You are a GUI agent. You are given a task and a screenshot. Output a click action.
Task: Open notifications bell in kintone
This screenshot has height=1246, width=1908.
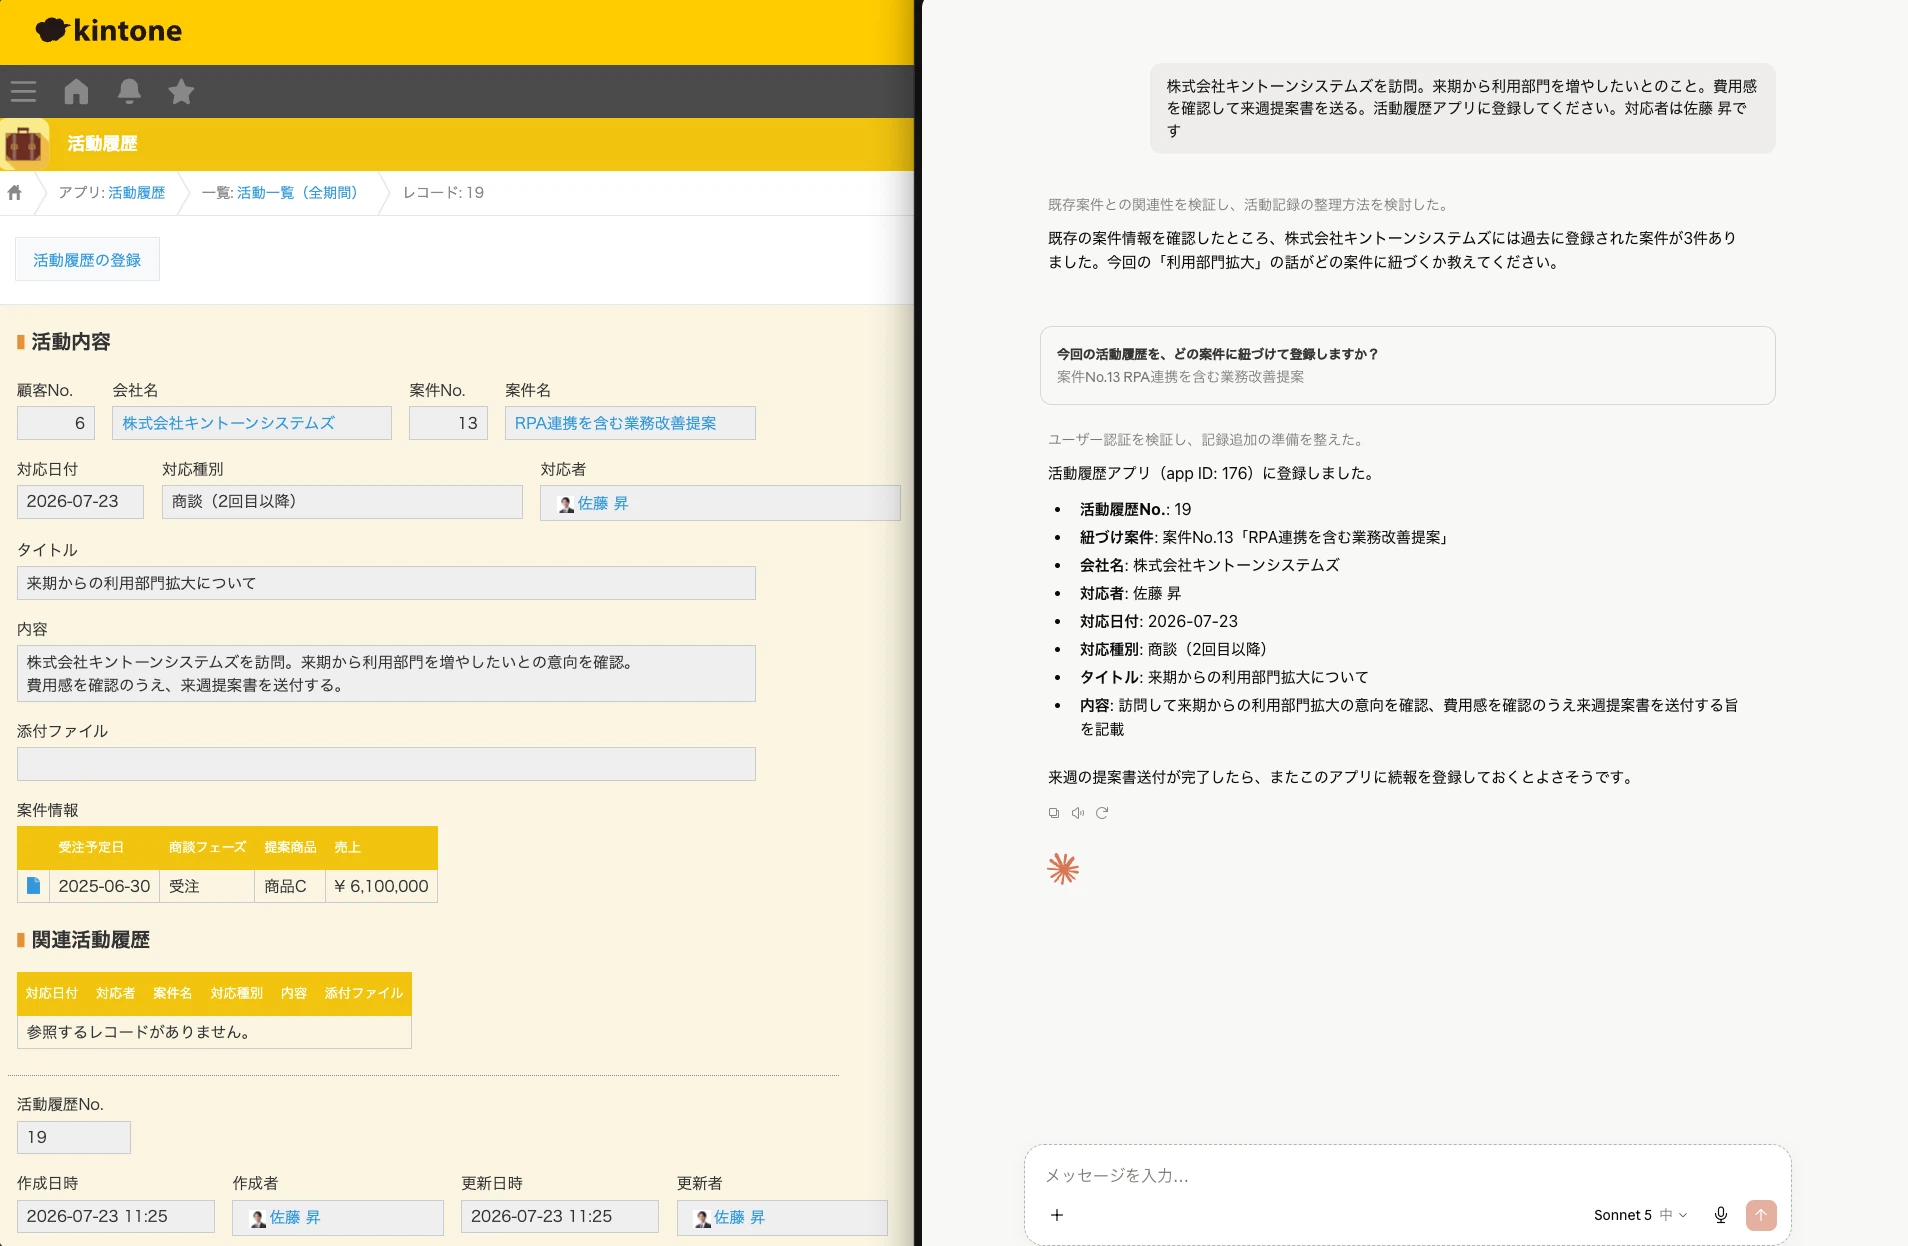pos(129,92)
